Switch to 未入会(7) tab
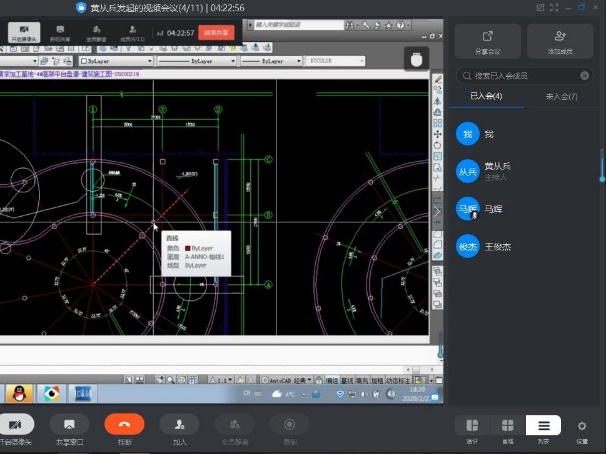Screen dimensions: 606x454 coord(560,97)
